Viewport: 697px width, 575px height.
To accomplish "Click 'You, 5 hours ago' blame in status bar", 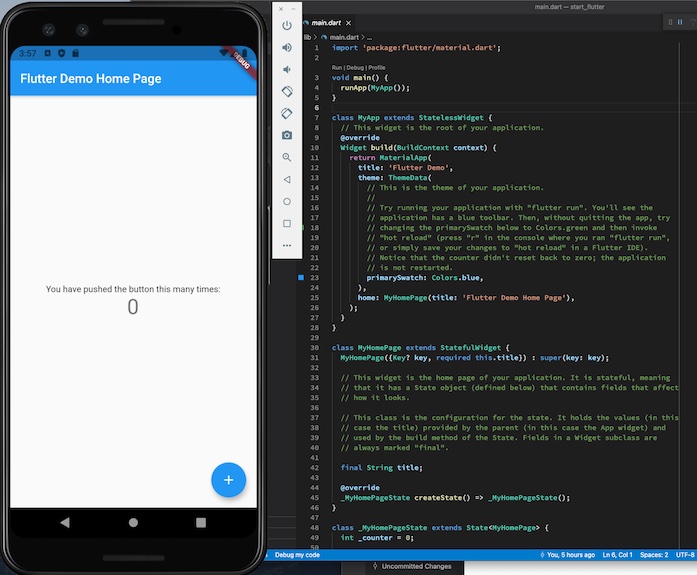I will point(567,555).
